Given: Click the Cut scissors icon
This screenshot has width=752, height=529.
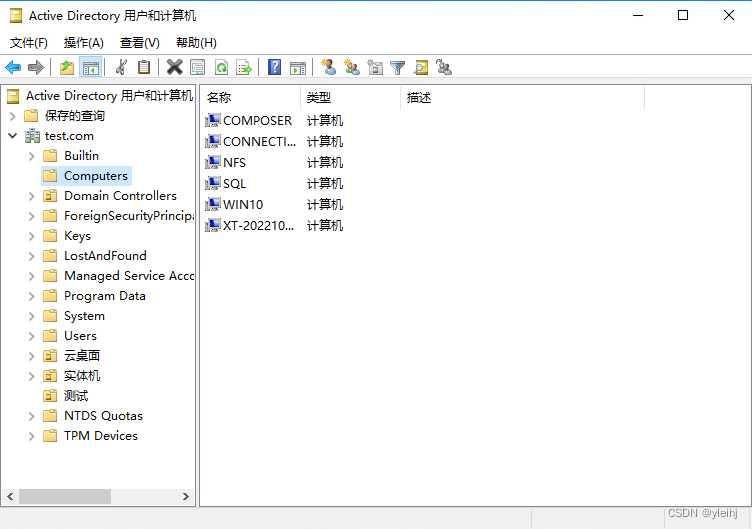Looking at the screenshot, I should [x=121, y=68].
